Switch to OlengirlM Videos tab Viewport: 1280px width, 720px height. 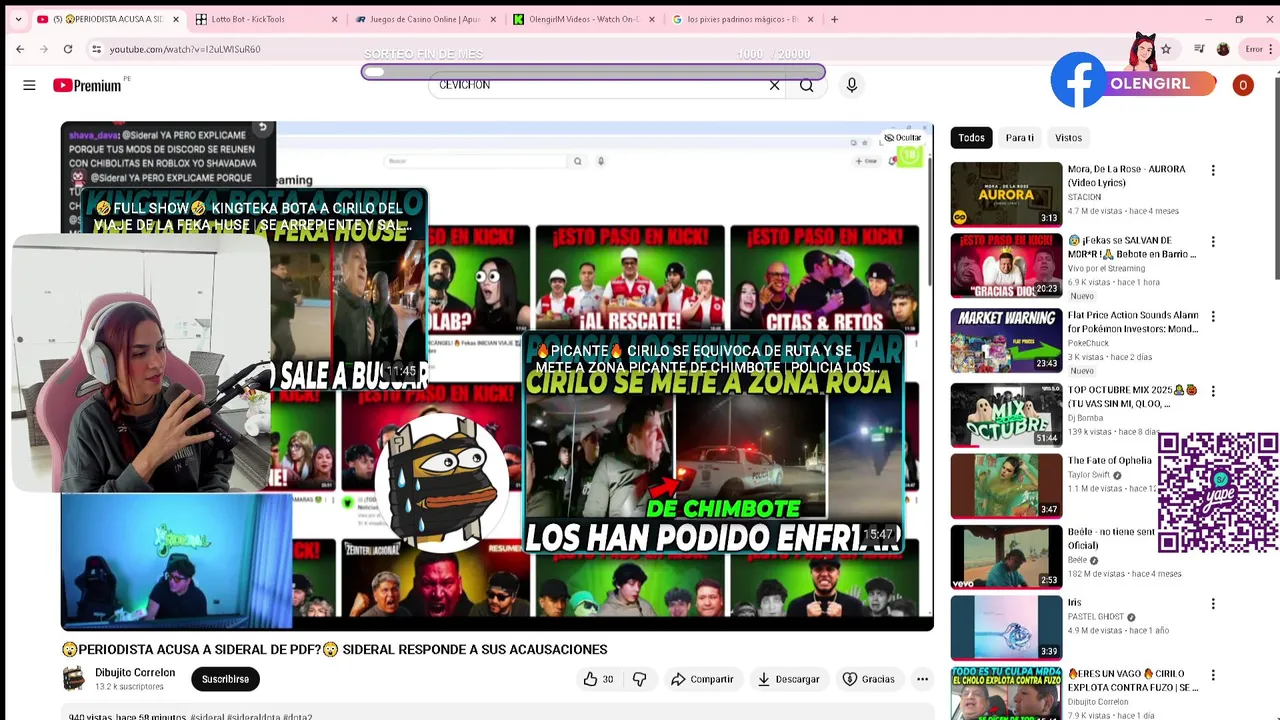tap(583, 19)
